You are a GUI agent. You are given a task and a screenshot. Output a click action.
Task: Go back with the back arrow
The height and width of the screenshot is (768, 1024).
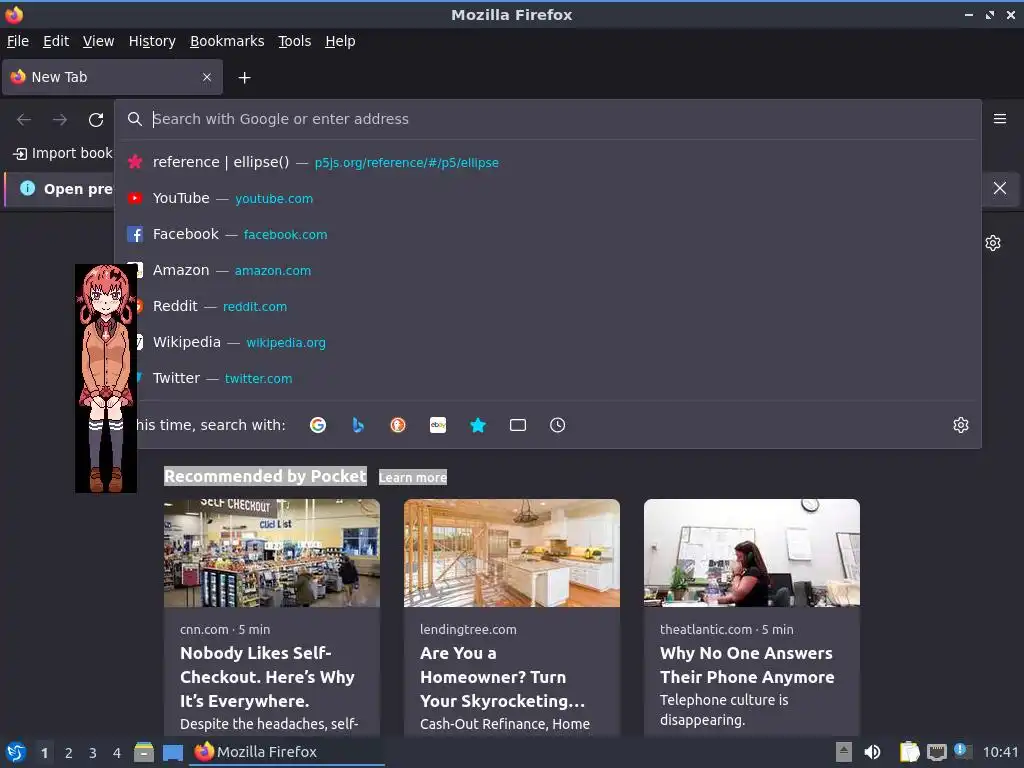click(24, 120)
